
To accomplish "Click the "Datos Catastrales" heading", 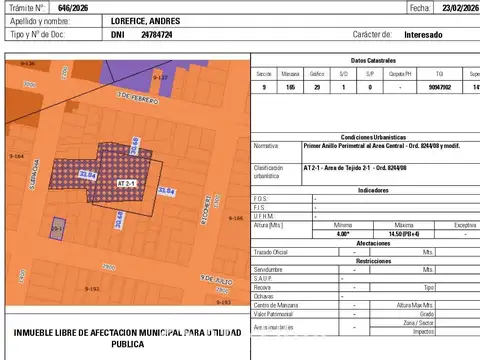I will coord(373,60).
